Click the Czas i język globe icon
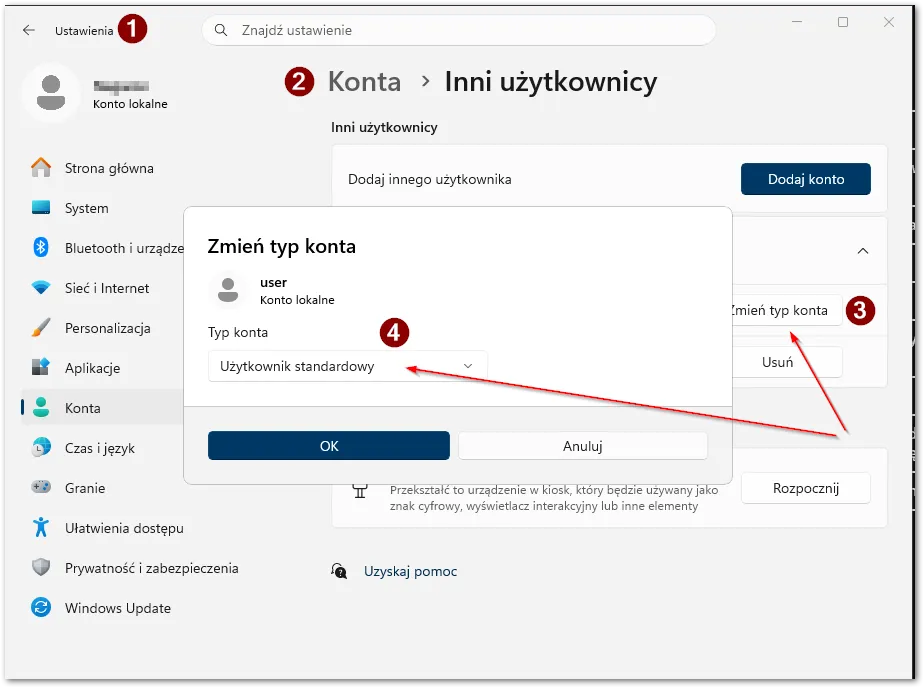This screenshot has height=688, width=924. coord(41,448)
